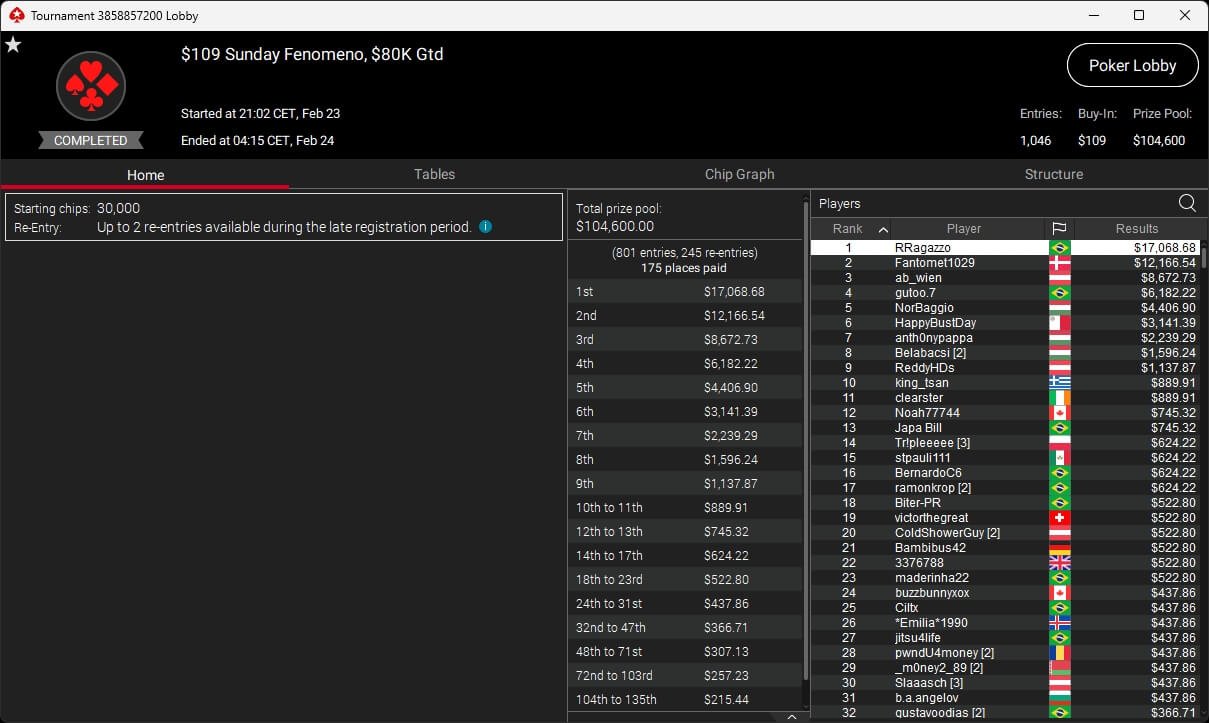The image size is (1209, 723).
Task: Select player Fantomet1029 row
Action: tap(1004, 262)
